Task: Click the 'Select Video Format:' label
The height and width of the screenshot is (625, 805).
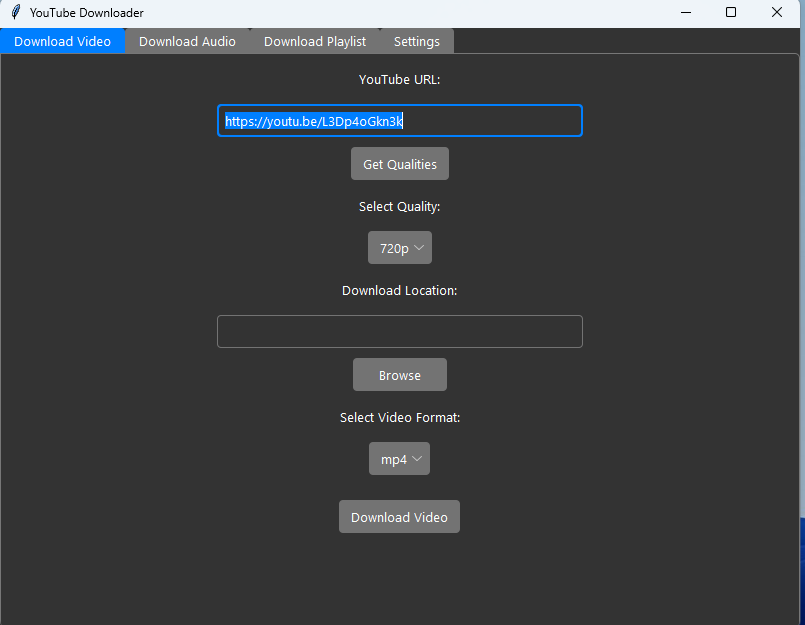Action: pos(399,418)
